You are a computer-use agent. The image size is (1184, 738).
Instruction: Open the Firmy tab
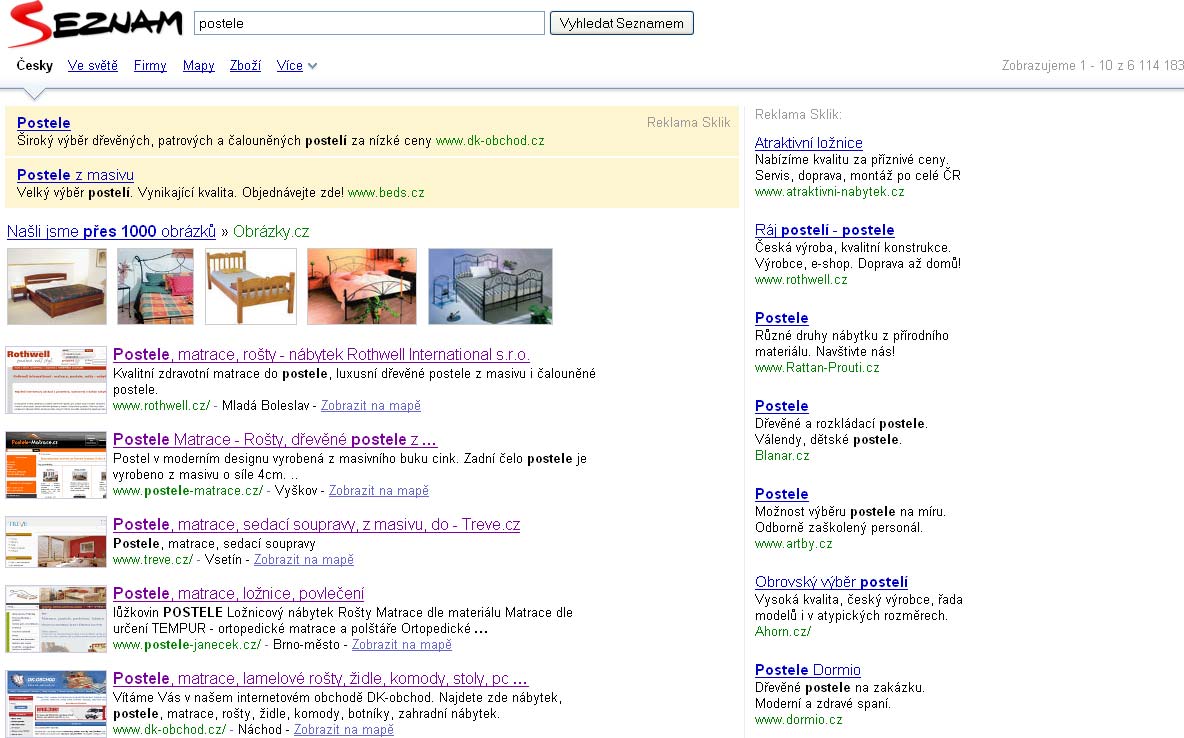(150, 66)
